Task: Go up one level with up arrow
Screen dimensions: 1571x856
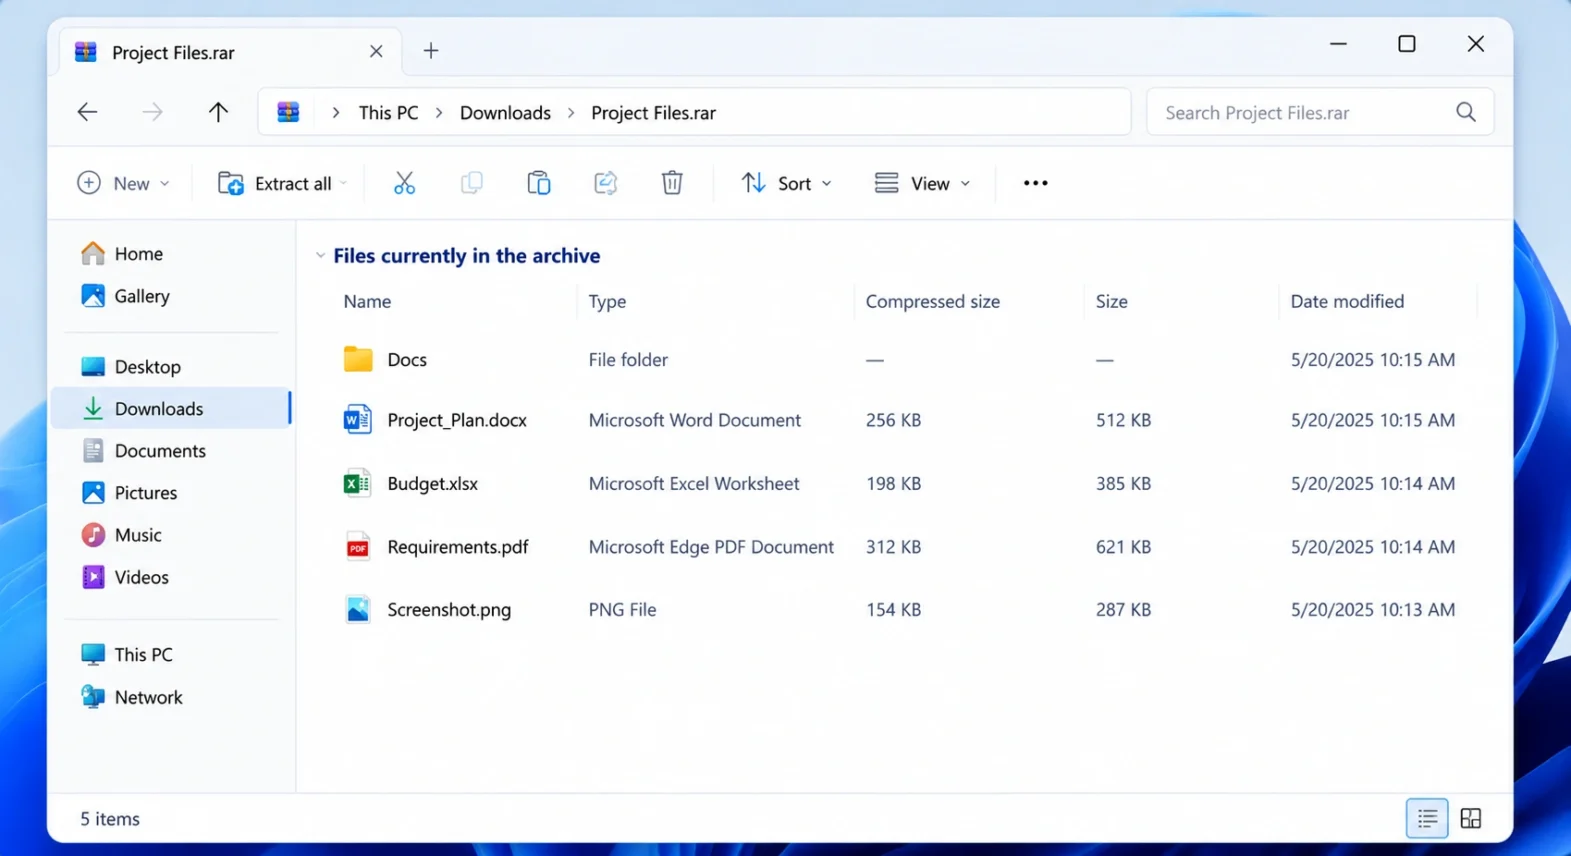Action: point(218,112)
